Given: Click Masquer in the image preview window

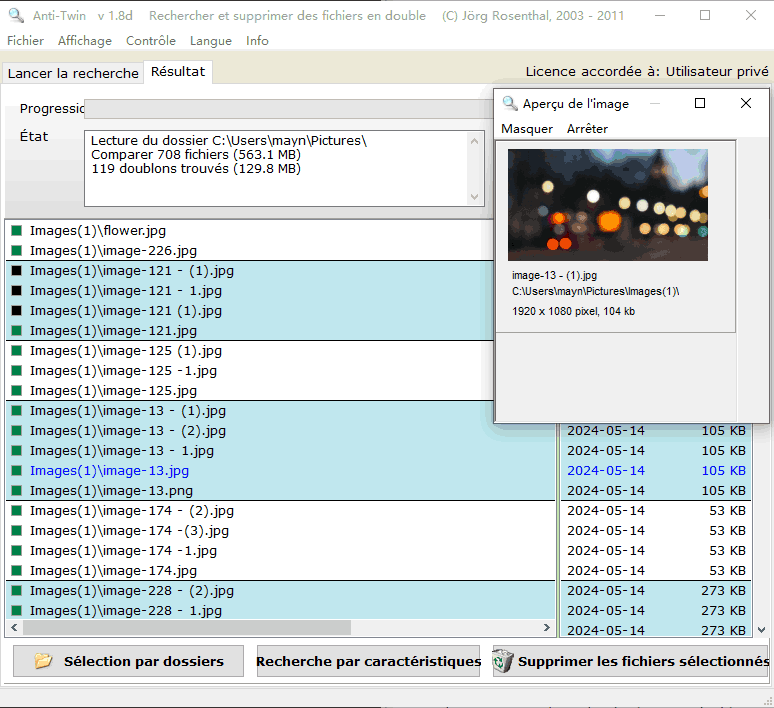Looking at the screenshot, I should coord(527,129).
